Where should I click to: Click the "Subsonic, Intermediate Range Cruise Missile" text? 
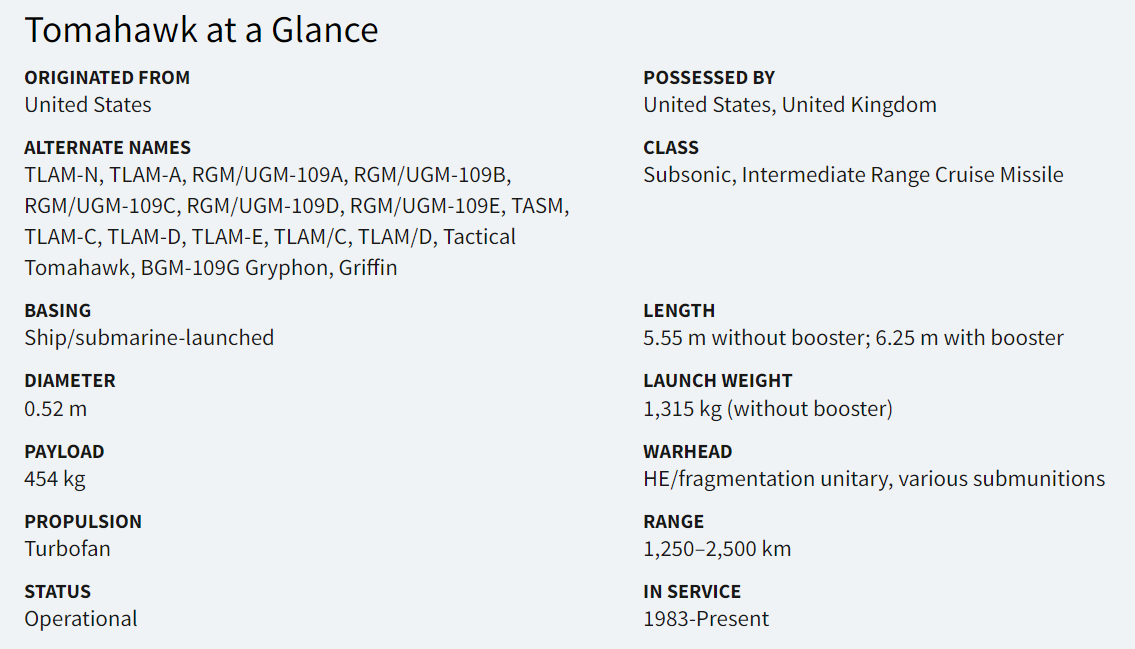[x=853, y=175]
